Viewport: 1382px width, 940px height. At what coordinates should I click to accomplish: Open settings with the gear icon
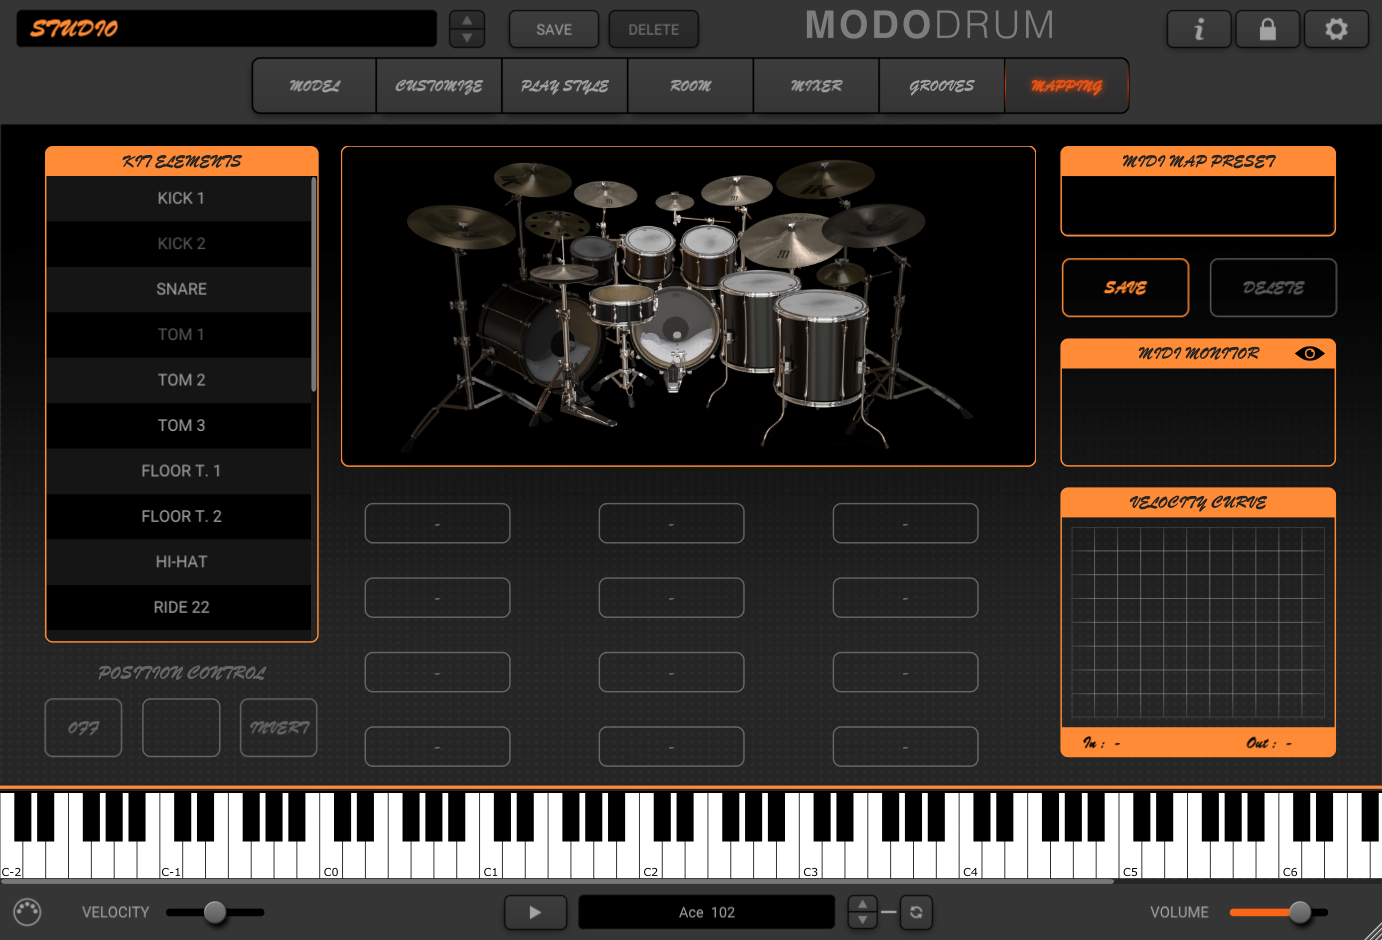[1336, 29]
